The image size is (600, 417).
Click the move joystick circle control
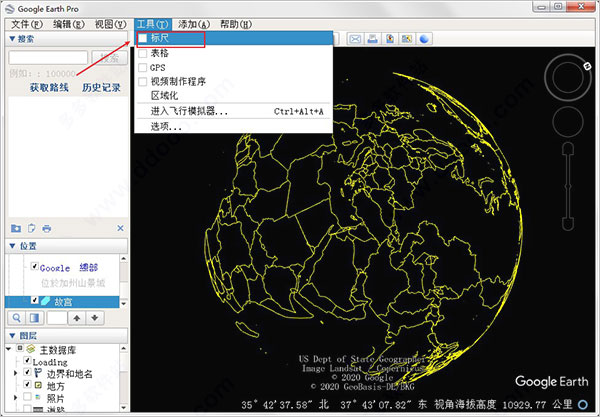tap(568, 122)
